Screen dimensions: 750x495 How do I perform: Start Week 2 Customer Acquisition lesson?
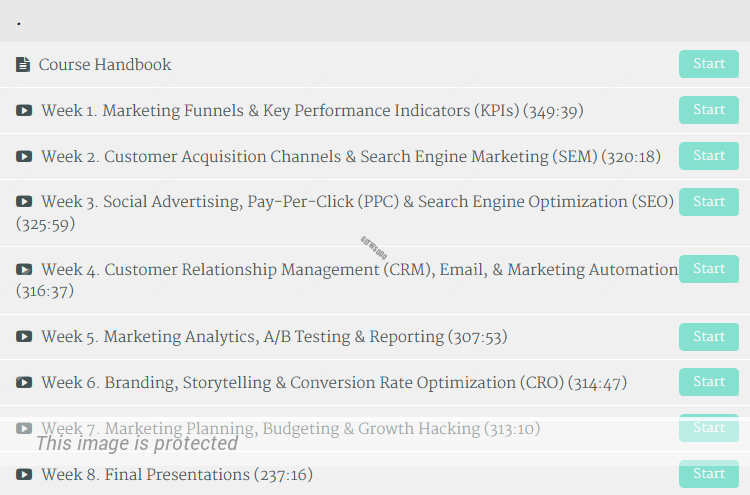pyautogui.click(x=708, y=156)
